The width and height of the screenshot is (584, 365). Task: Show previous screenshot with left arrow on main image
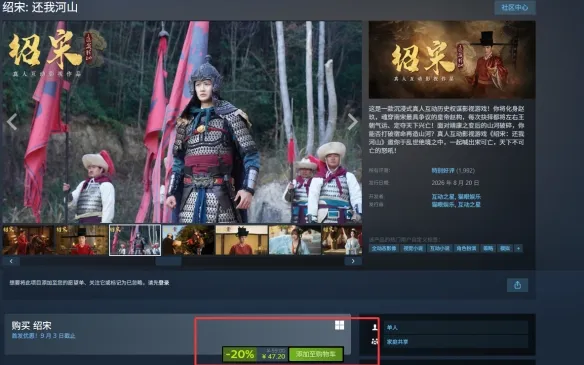click(x=12, y=122)
